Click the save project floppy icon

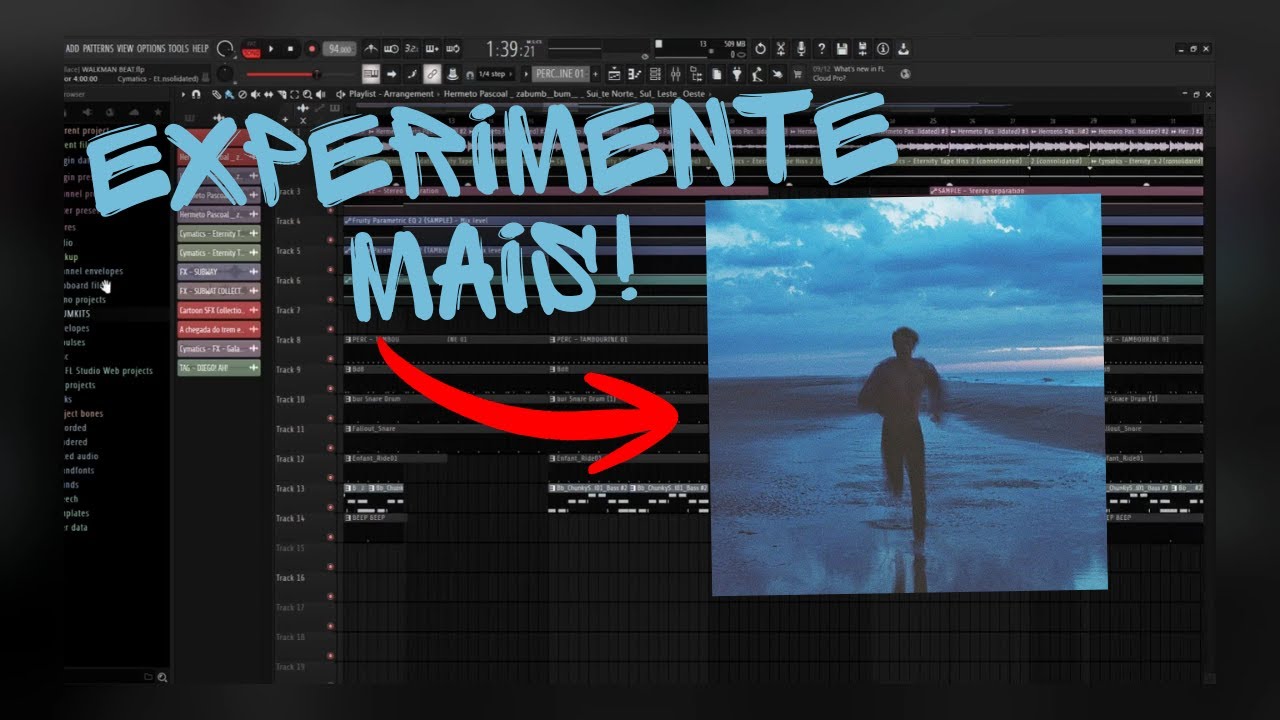tap(842, 49)
